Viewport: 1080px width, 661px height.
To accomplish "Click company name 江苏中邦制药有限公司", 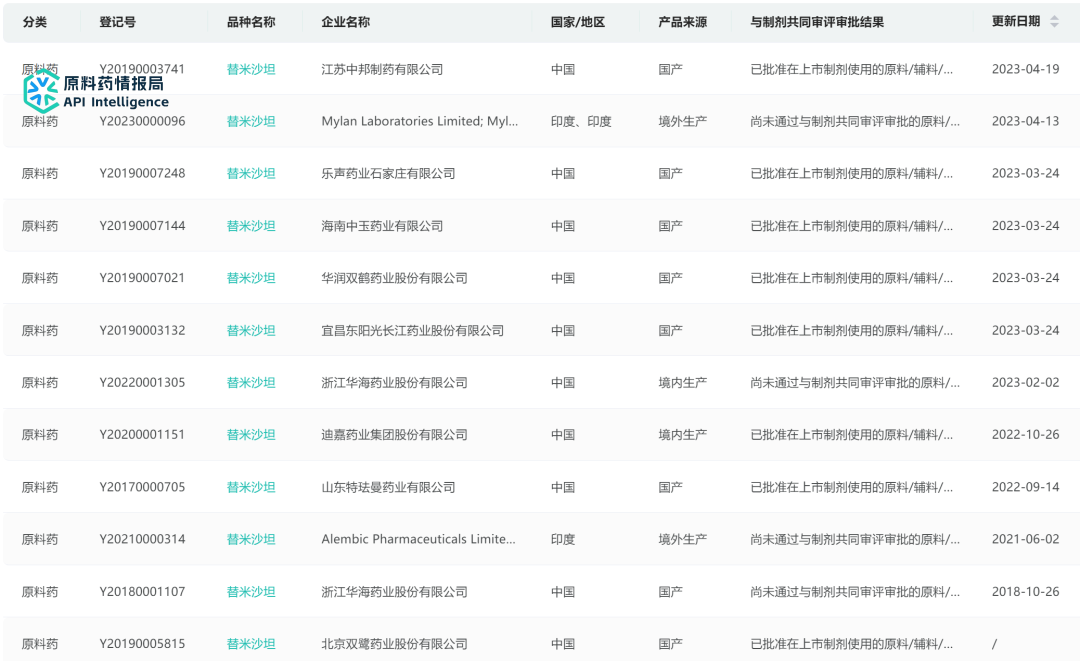I will 382,69.
